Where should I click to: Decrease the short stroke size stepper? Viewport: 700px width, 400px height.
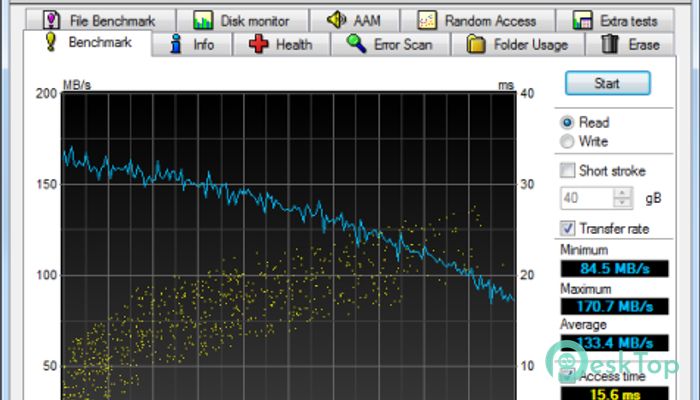pos(622,203)
